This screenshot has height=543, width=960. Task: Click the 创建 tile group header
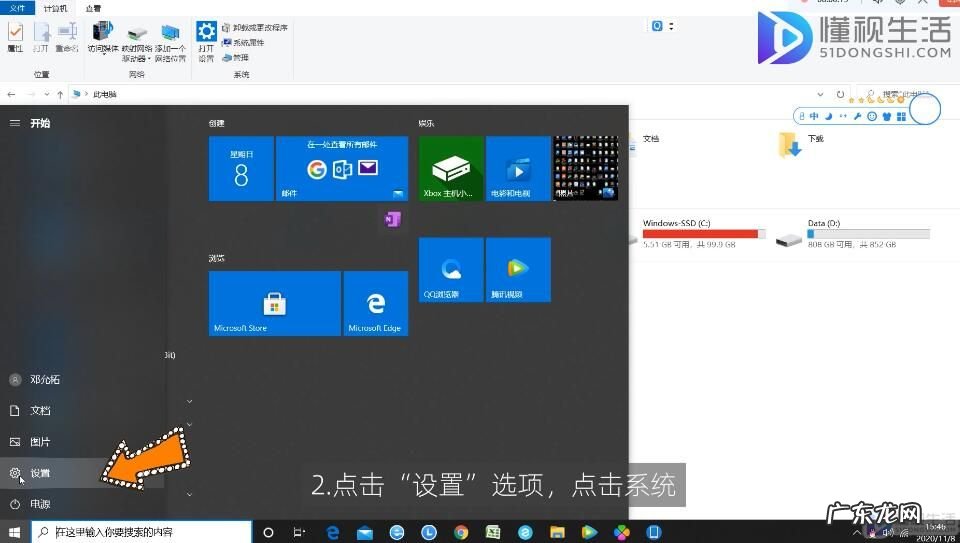216,123
